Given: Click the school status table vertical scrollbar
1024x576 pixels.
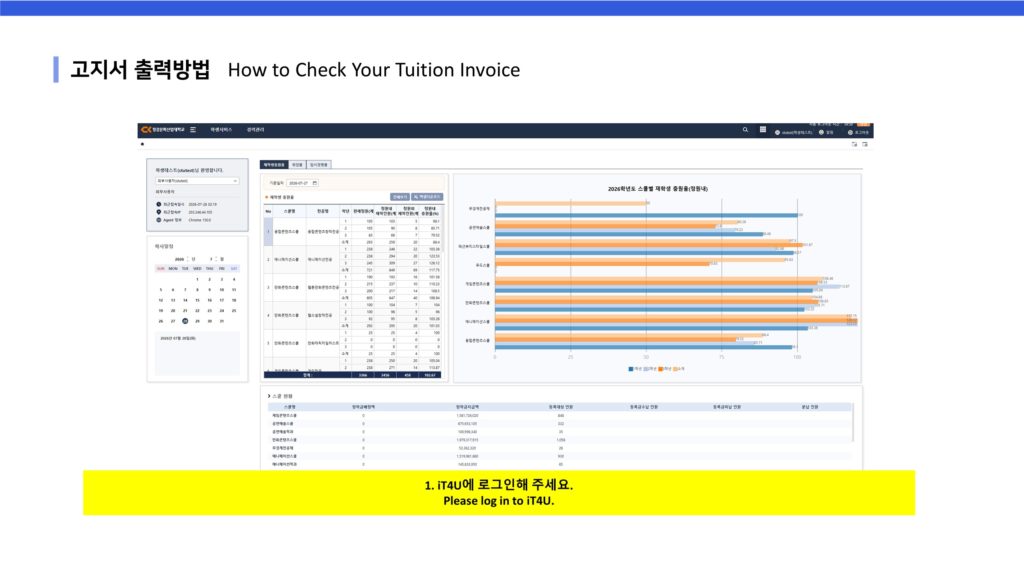Looking at the screenshot, I should tap(854, 423).
